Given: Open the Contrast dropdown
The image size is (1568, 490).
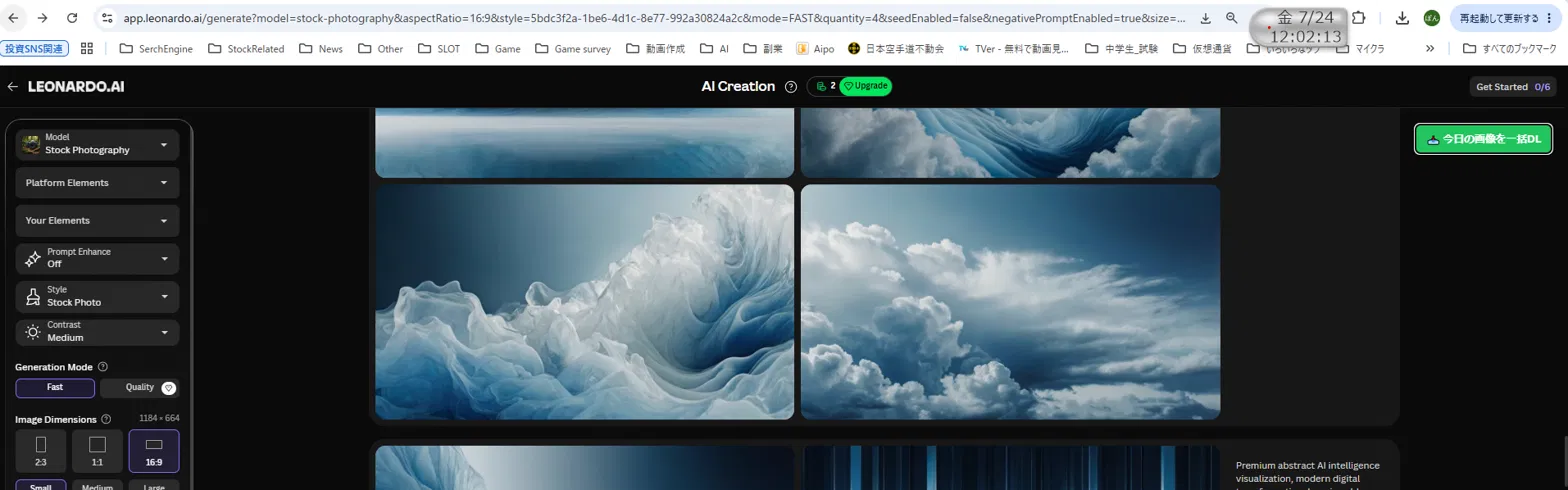Looking at the screenshot, I should (98, 332).
